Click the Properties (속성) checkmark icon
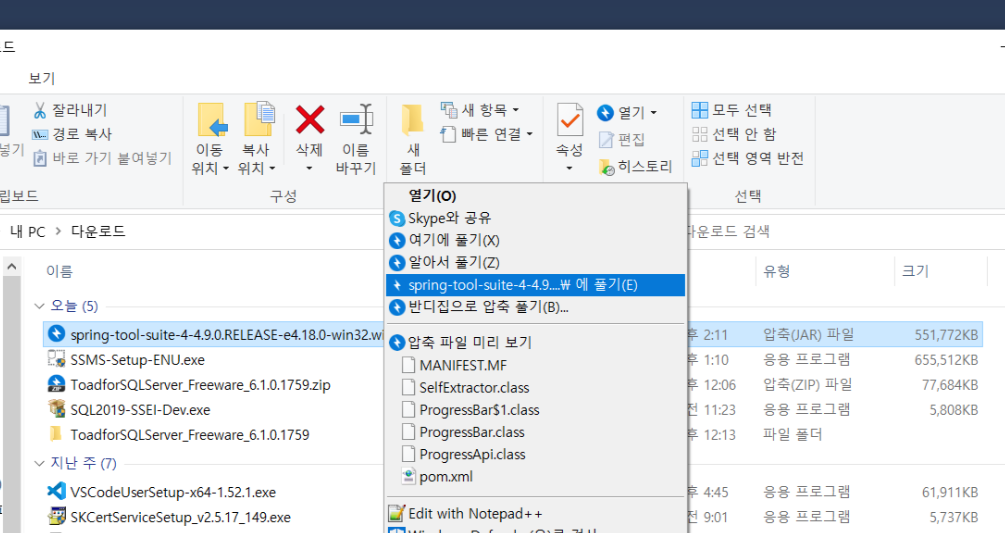 click(569, 120)
